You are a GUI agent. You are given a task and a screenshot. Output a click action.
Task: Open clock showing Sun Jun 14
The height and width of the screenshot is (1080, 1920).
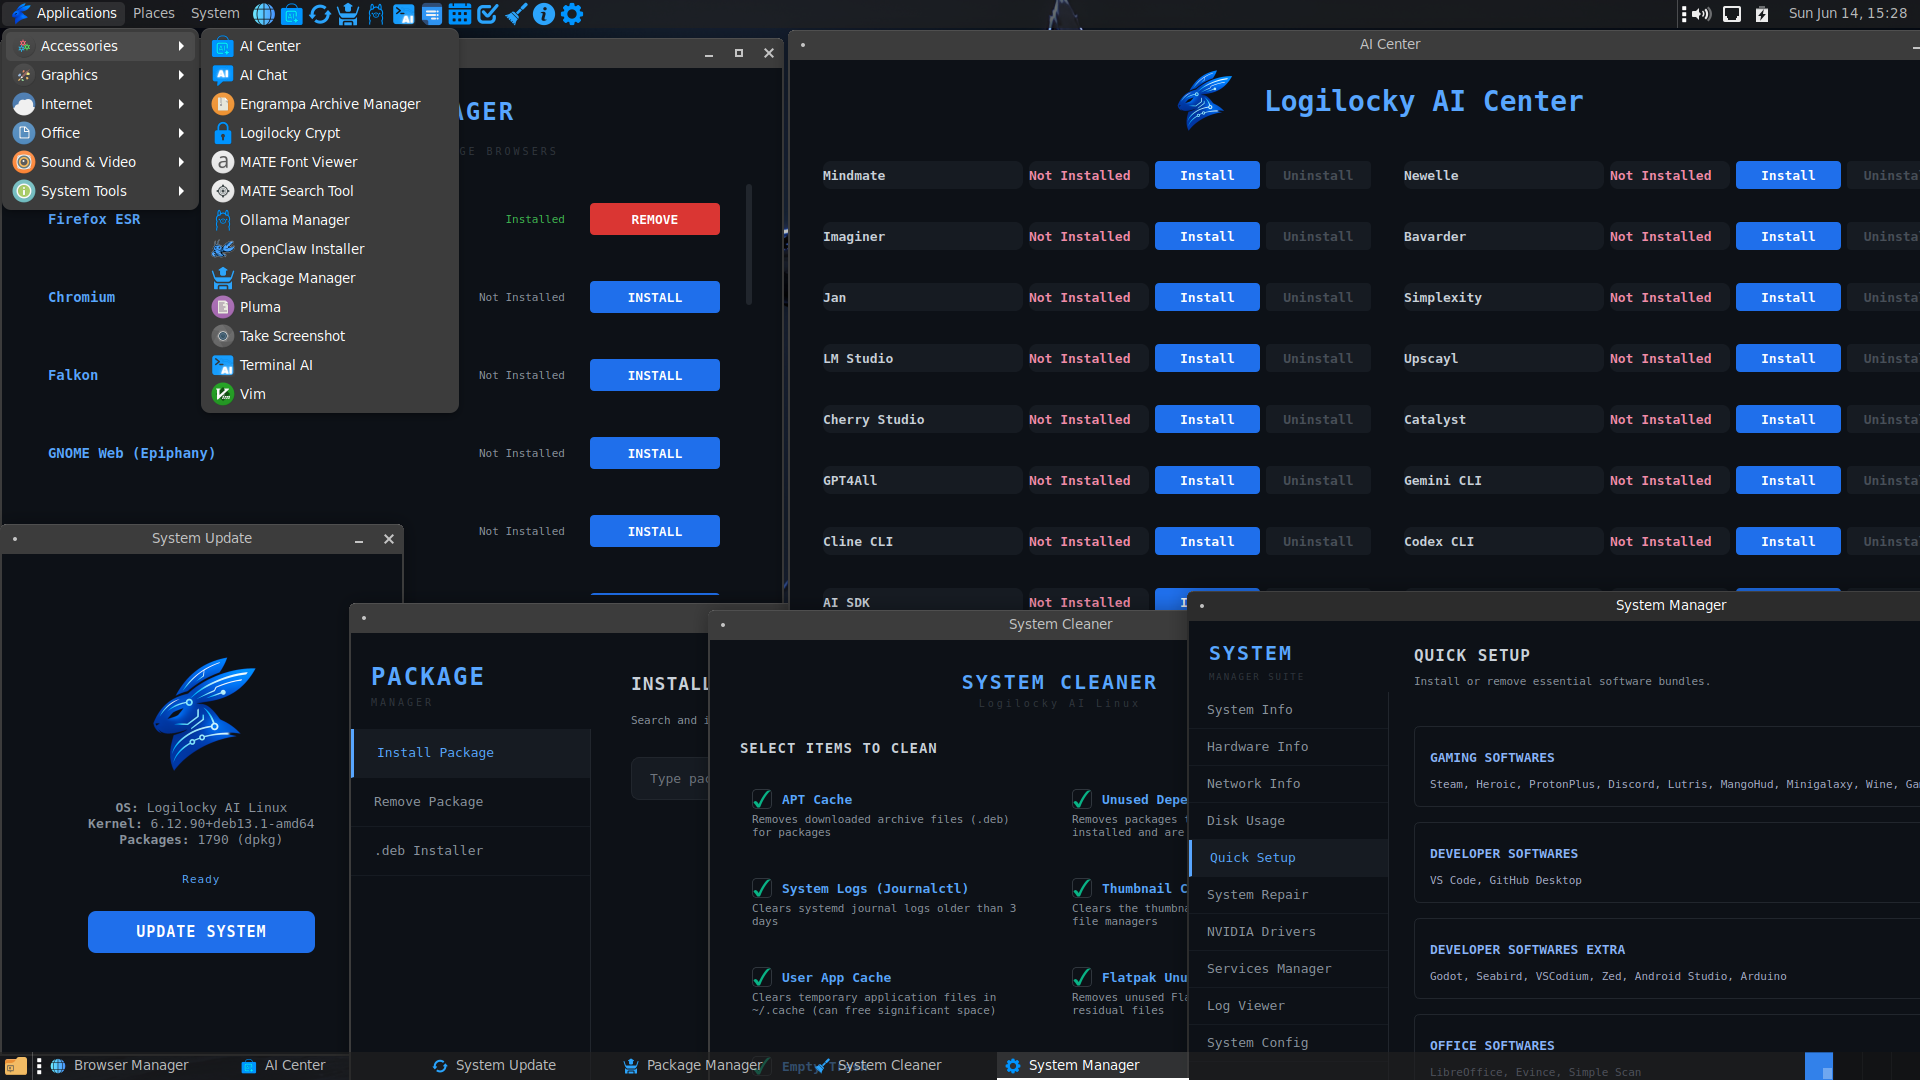(x=1847, y=13)
